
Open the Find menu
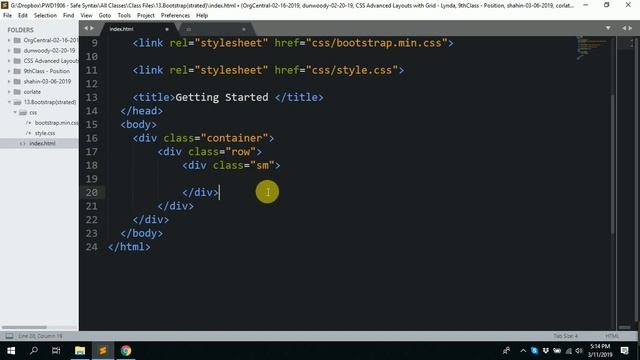[68, 16]
